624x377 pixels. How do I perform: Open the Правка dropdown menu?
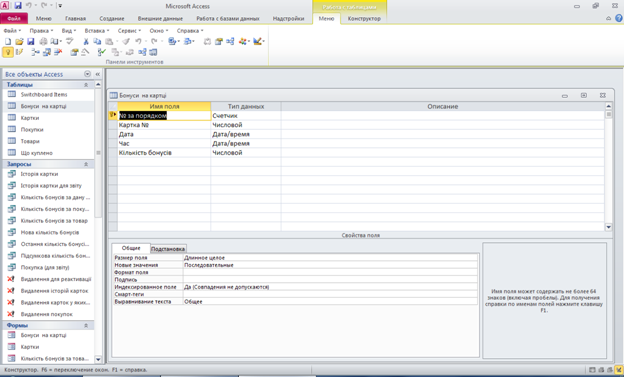(41, 31)
